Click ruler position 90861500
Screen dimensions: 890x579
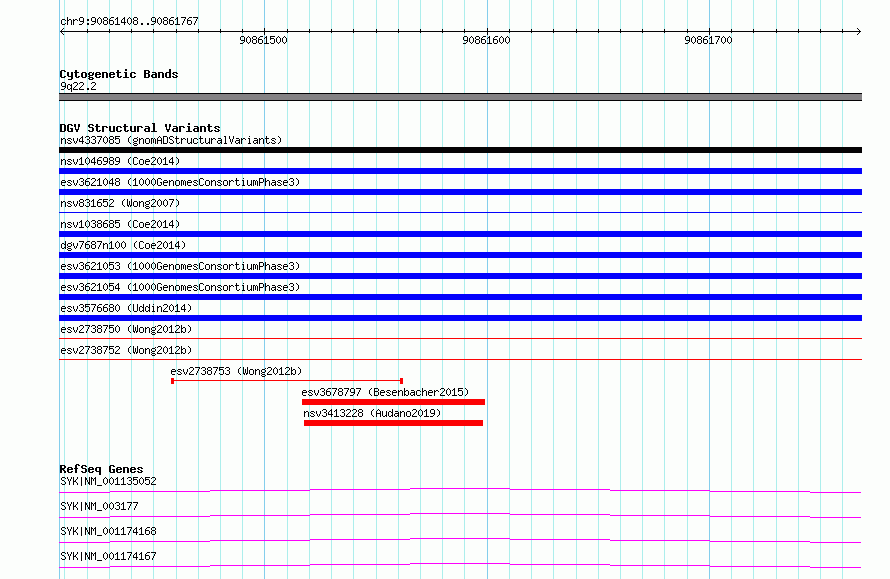[263, 40]
